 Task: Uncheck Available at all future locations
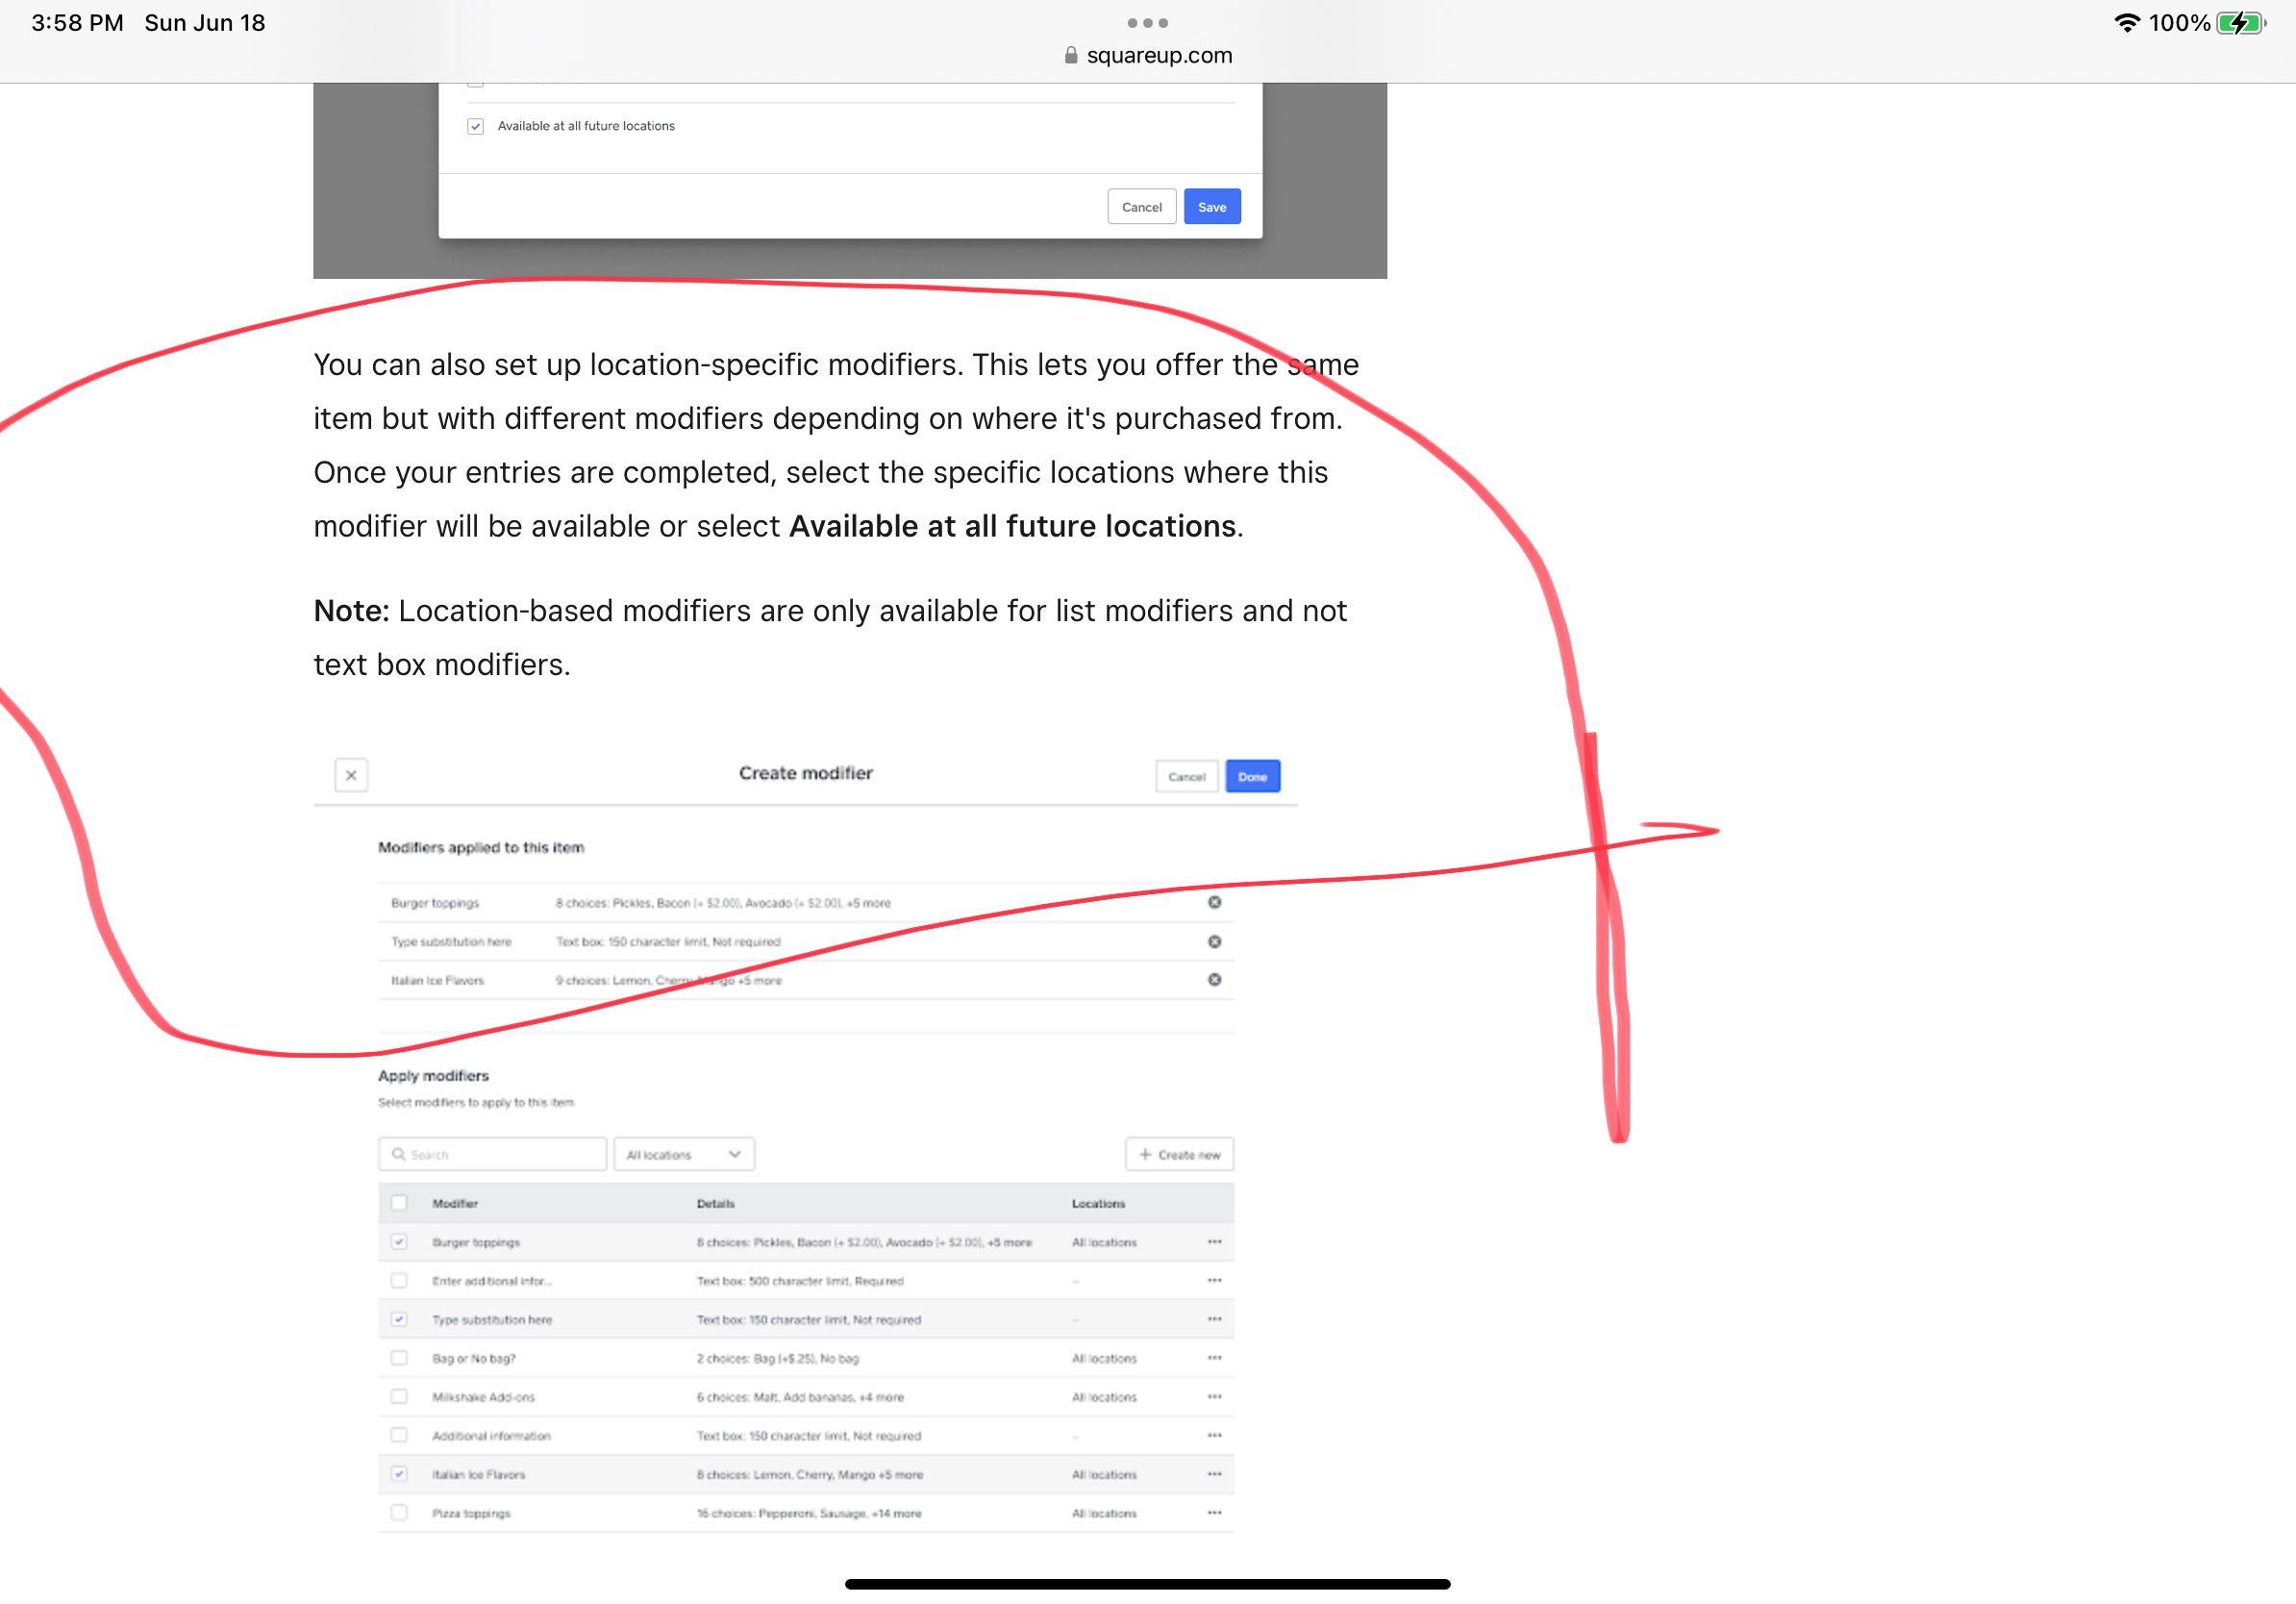click(x=476, y=127)
